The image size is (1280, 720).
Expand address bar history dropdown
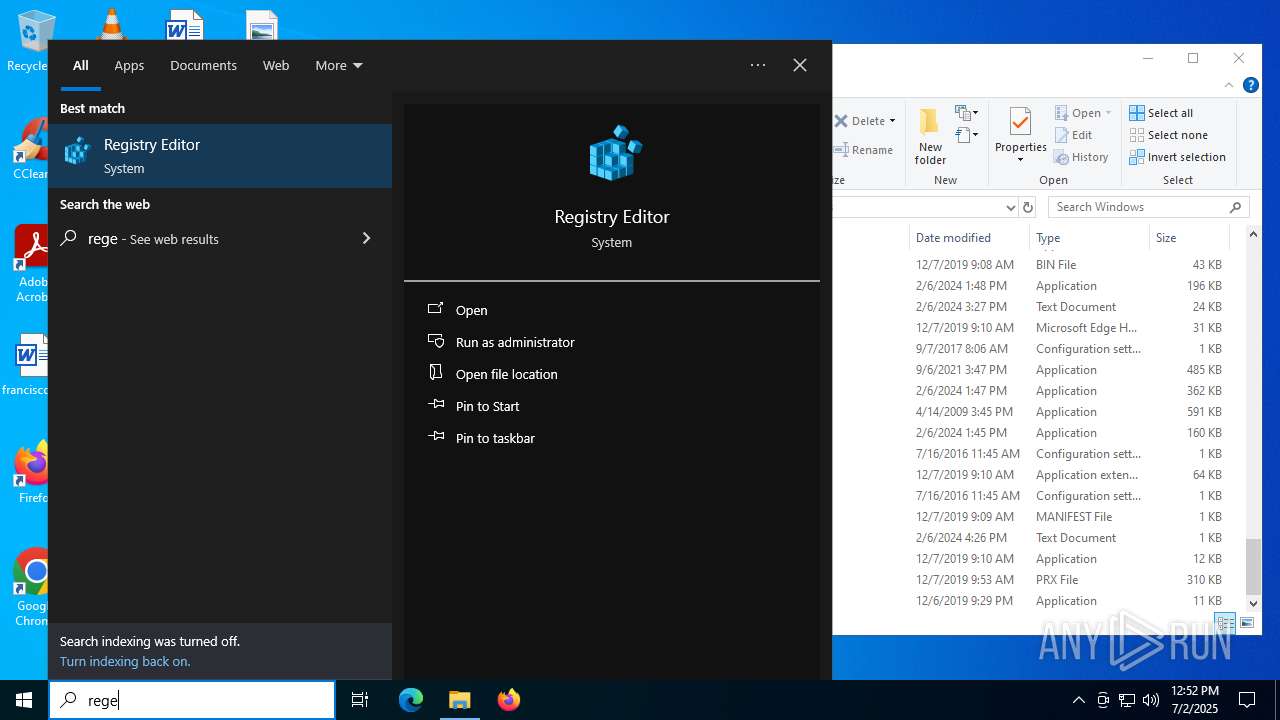click(x=1010, y=207)
